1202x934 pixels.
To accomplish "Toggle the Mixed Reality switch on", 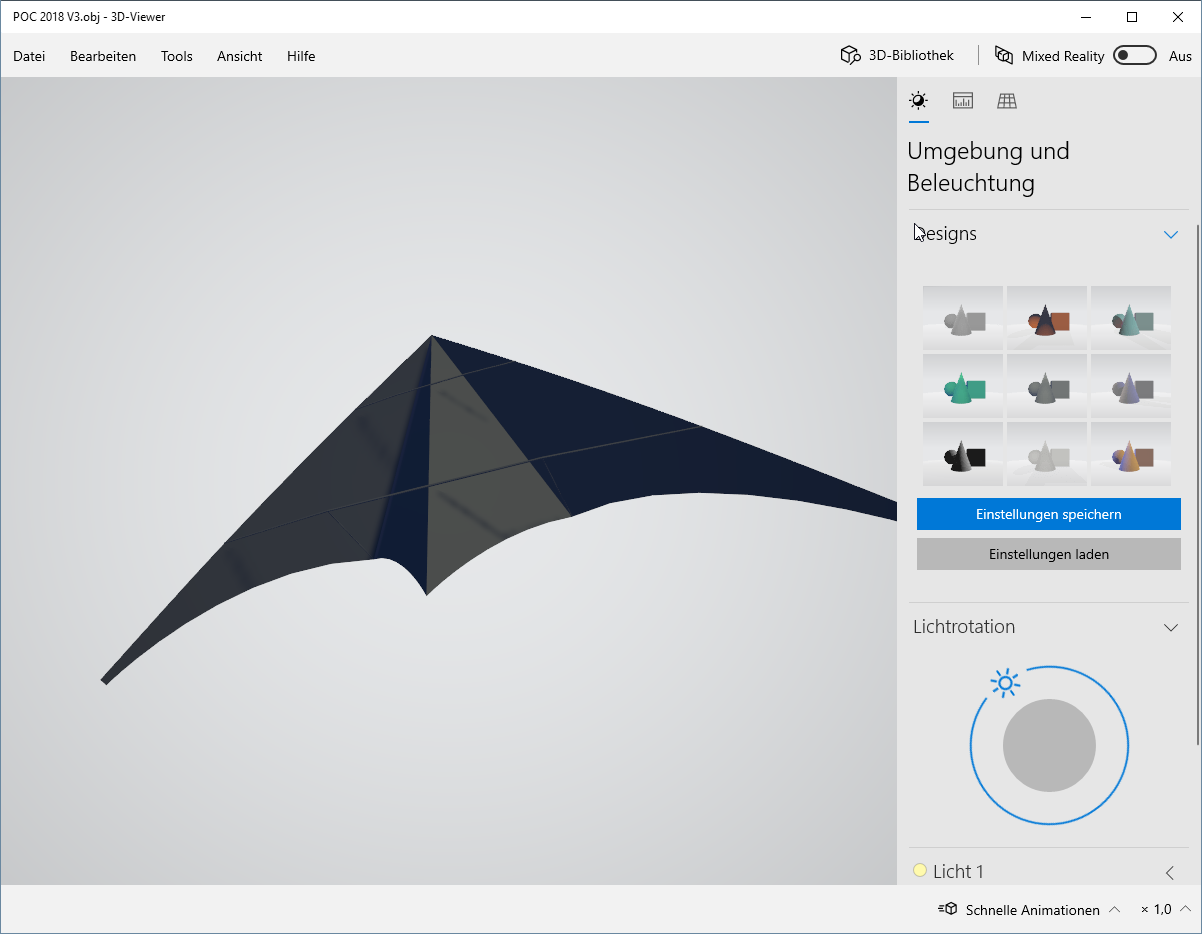I will (1135, 56).
